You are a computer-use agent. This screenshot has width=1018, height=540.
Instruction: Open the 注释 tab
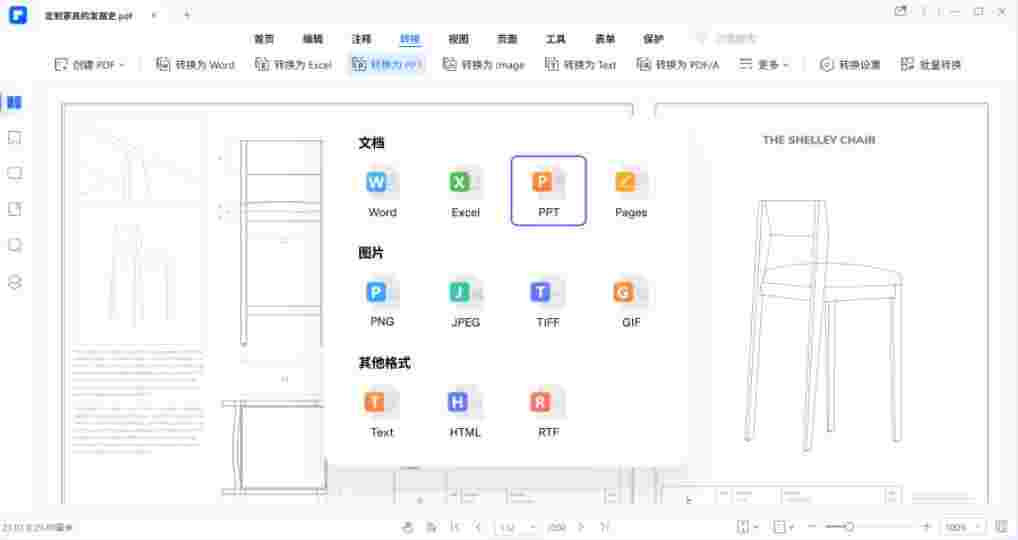(x=361, y=39)
